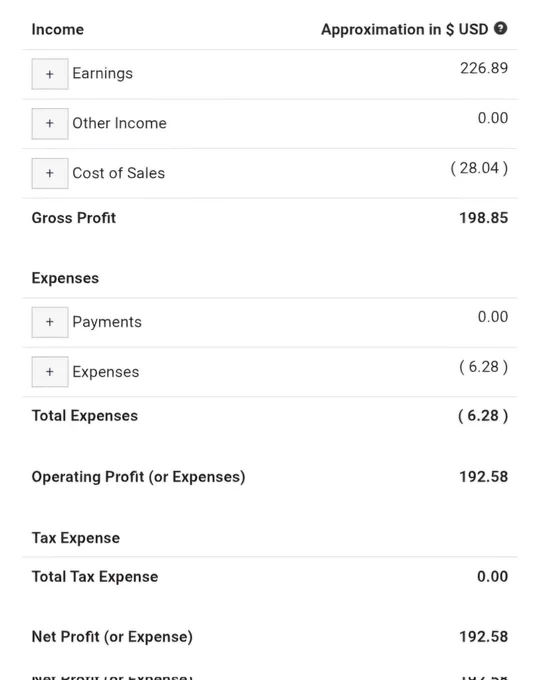
Task: Click the Cost of Sales amount 28.04
Action: pos(479,168)
